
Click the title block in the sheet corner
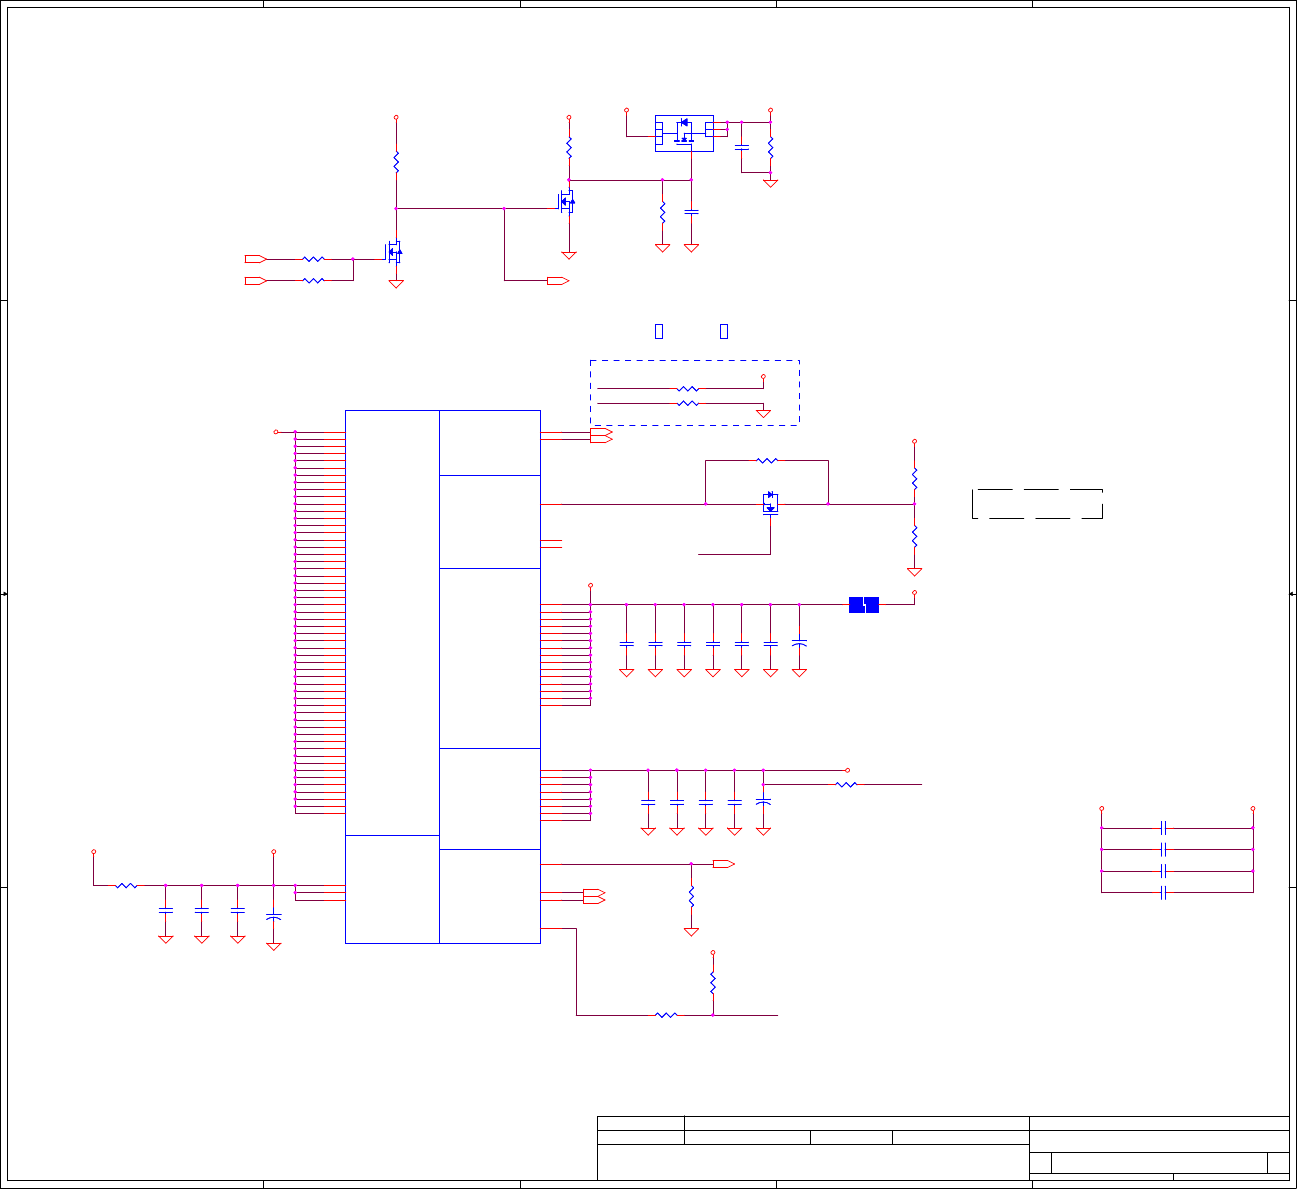pos(943,1148)
